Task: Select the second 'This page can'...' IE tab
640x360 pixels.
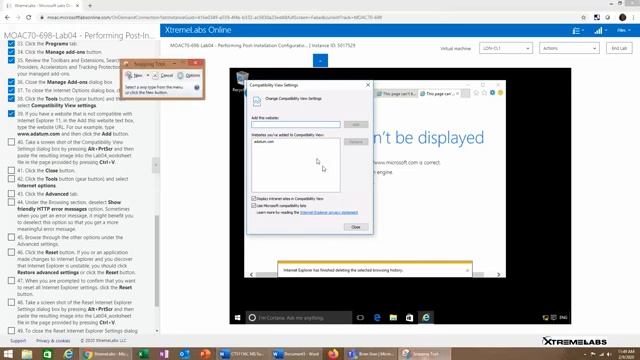Action: [x=440, y=93]
